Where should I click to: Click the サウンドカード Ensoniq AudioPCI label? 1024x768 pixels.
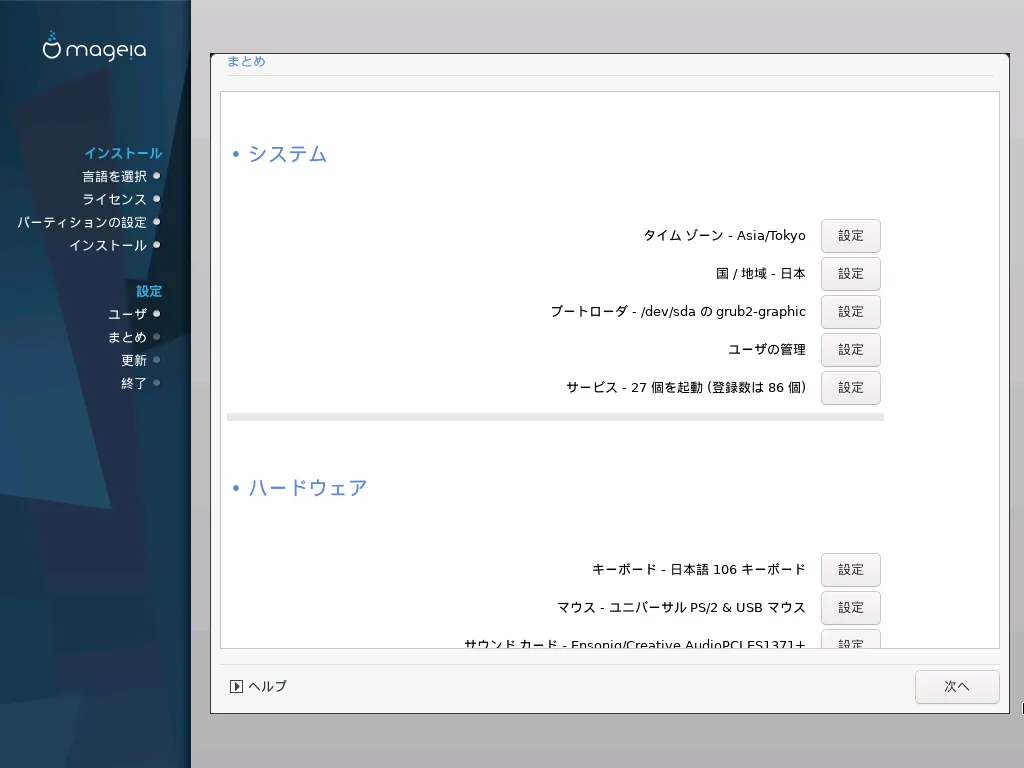(x=635, y=644)
